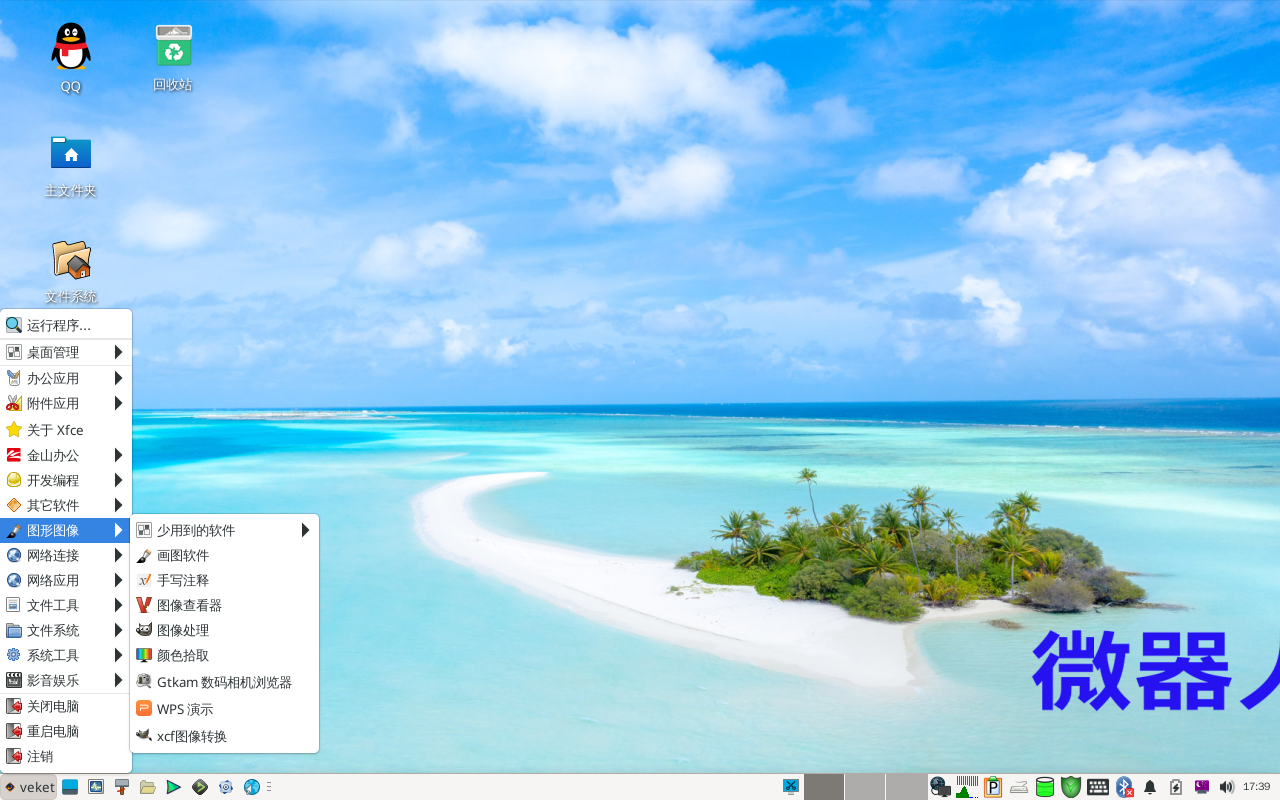This screenshot has height=800, width=1280.
Task: Switch to the third workspace in pager
Action: tap(906, 787)
